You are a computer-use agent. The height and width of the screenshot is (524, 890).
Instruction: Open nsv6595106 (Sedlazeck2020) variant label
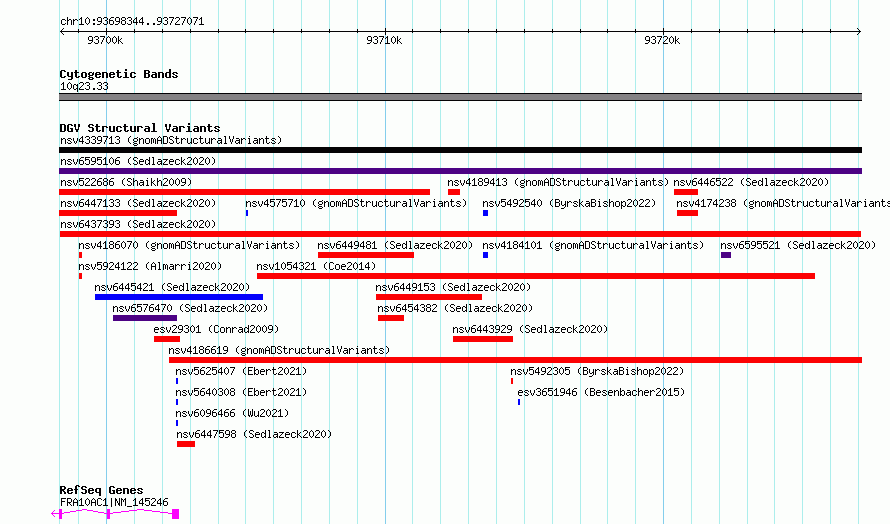tap(138, 161)
